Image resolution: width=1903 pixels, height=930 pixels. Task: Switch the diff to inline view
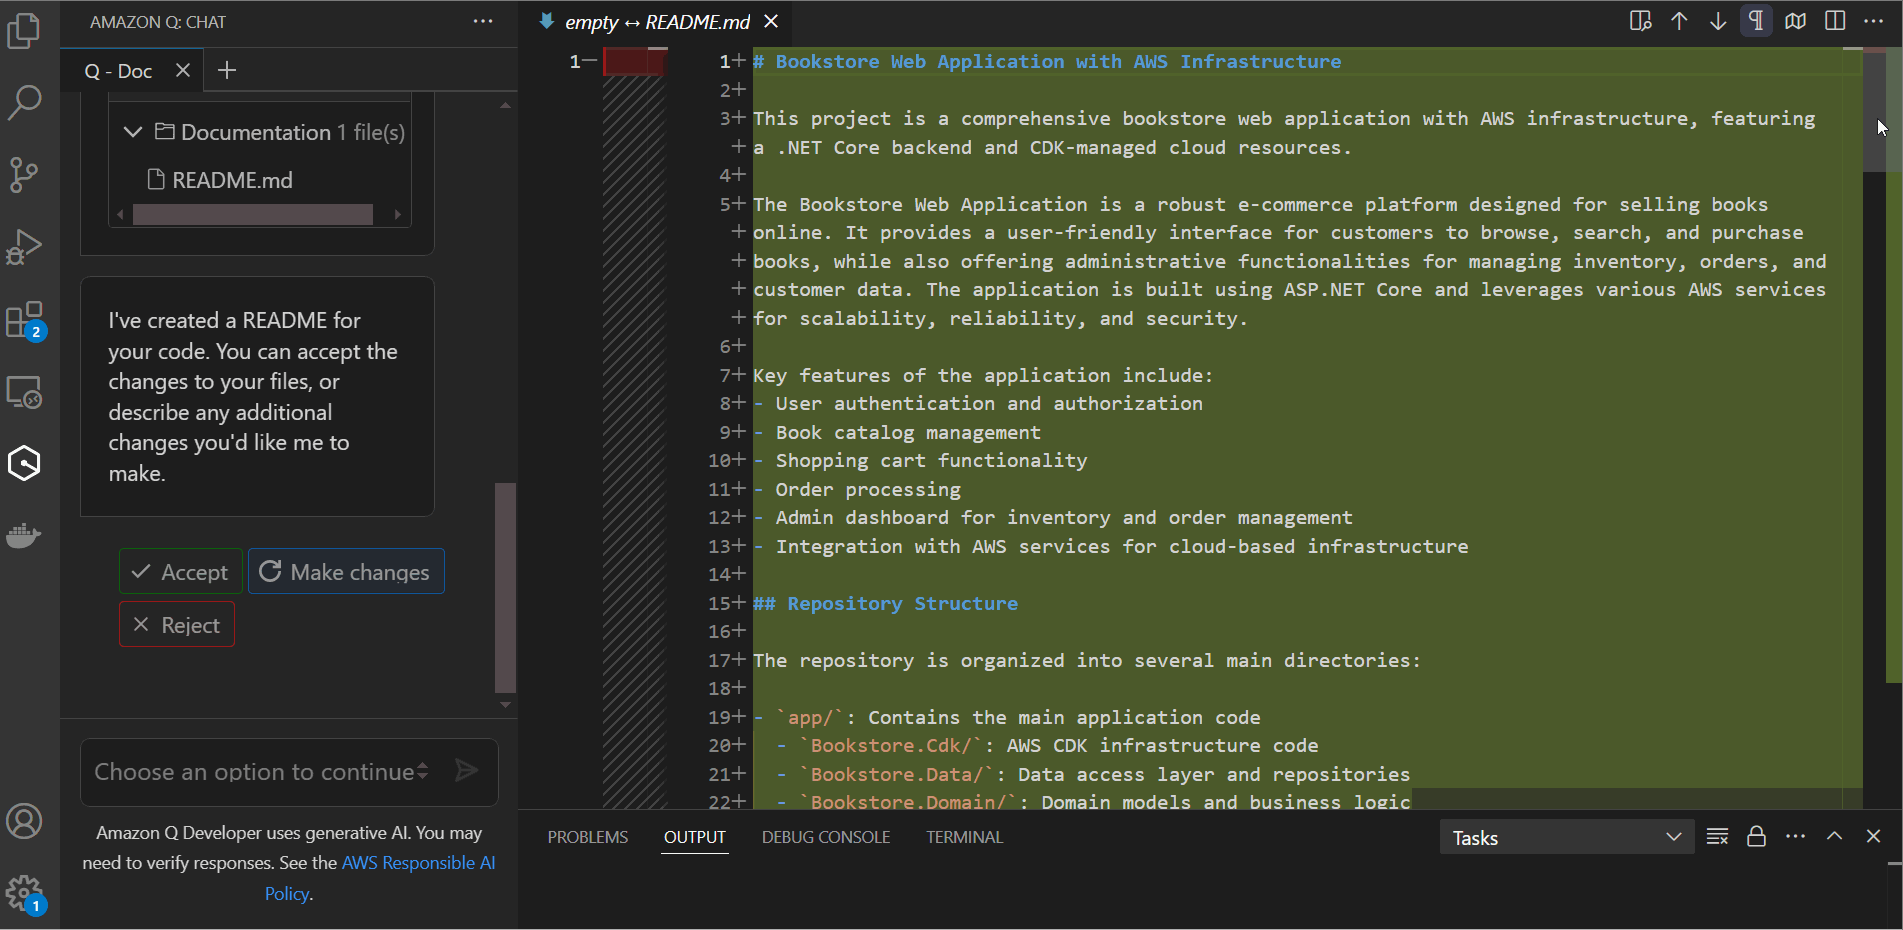pos(1639,21)
